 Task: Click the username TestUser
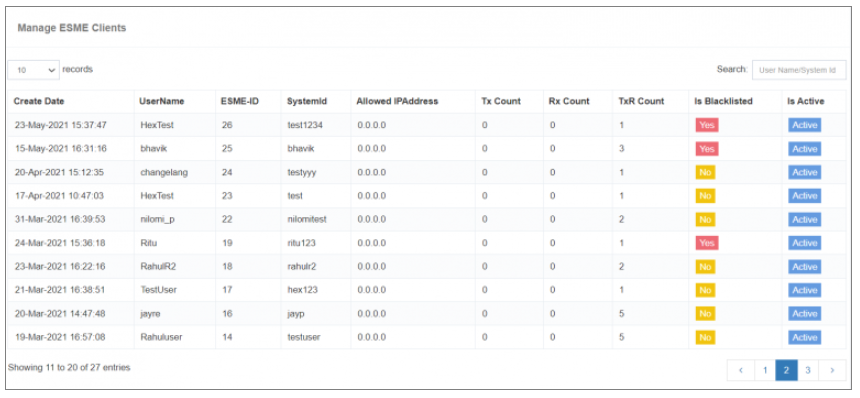click(159, 290)
